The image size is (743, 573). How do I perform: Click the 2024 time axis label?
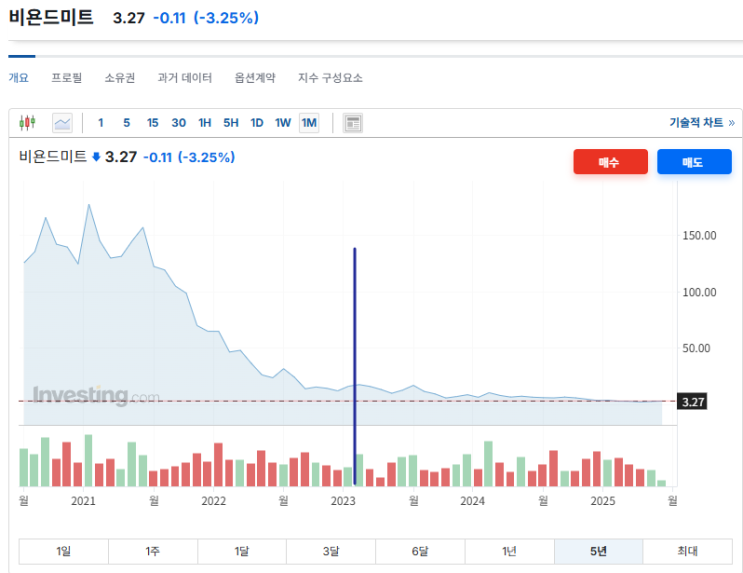pos(472,501)
